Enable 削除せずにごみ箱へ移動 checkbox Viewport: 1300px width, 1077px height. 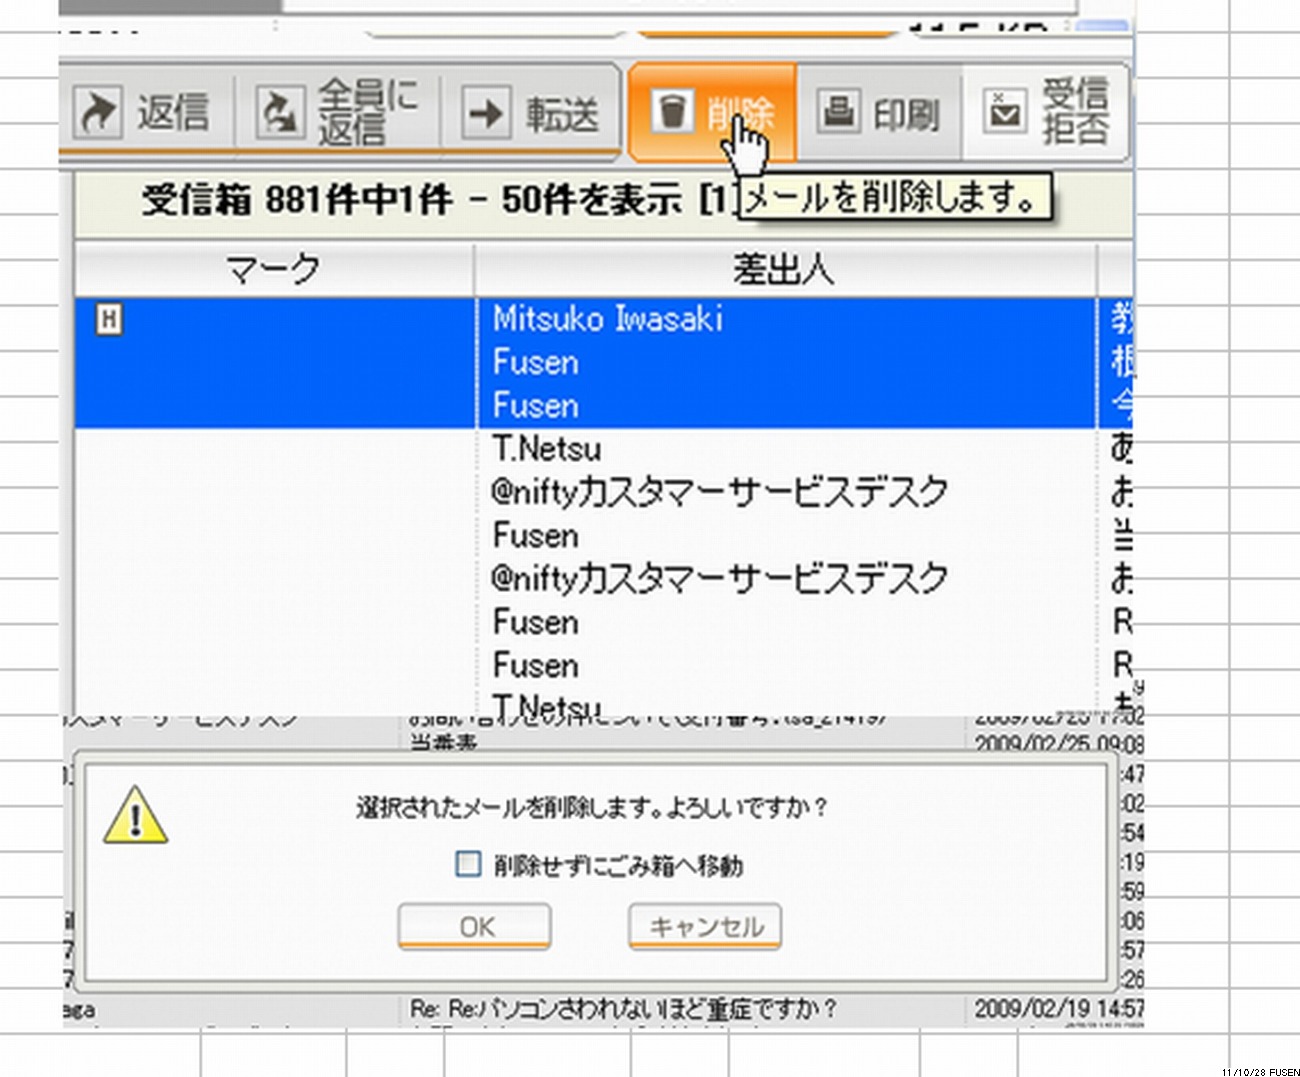coord(467,864)
